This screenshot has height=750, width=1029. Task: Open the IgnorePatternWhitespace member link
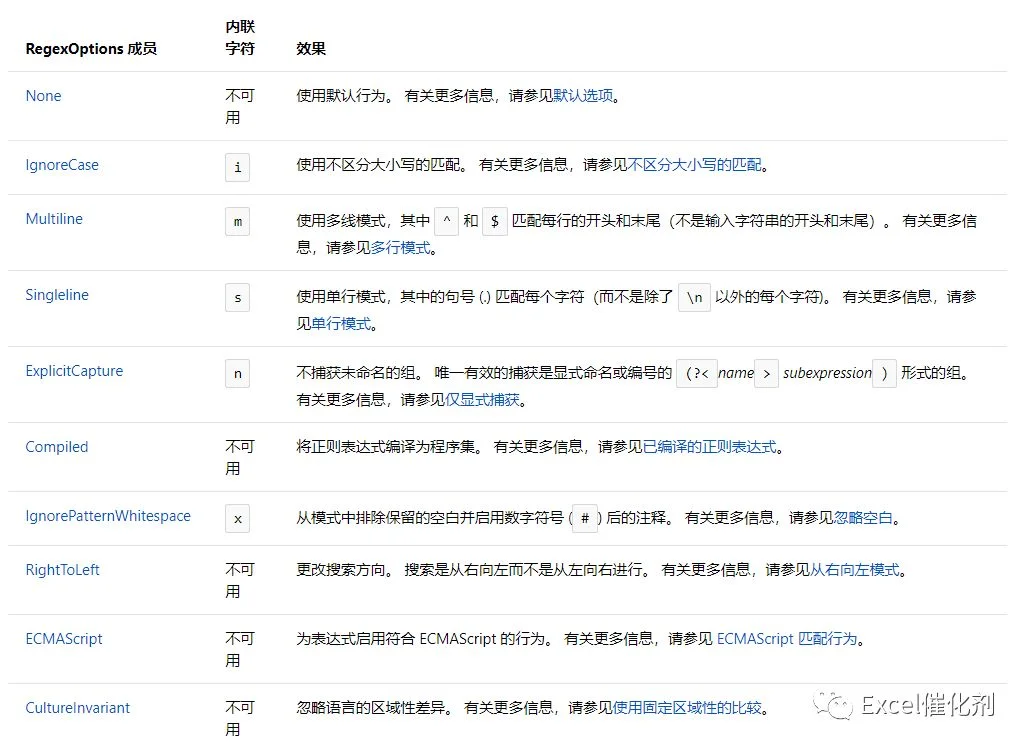(x=108, y=516)
